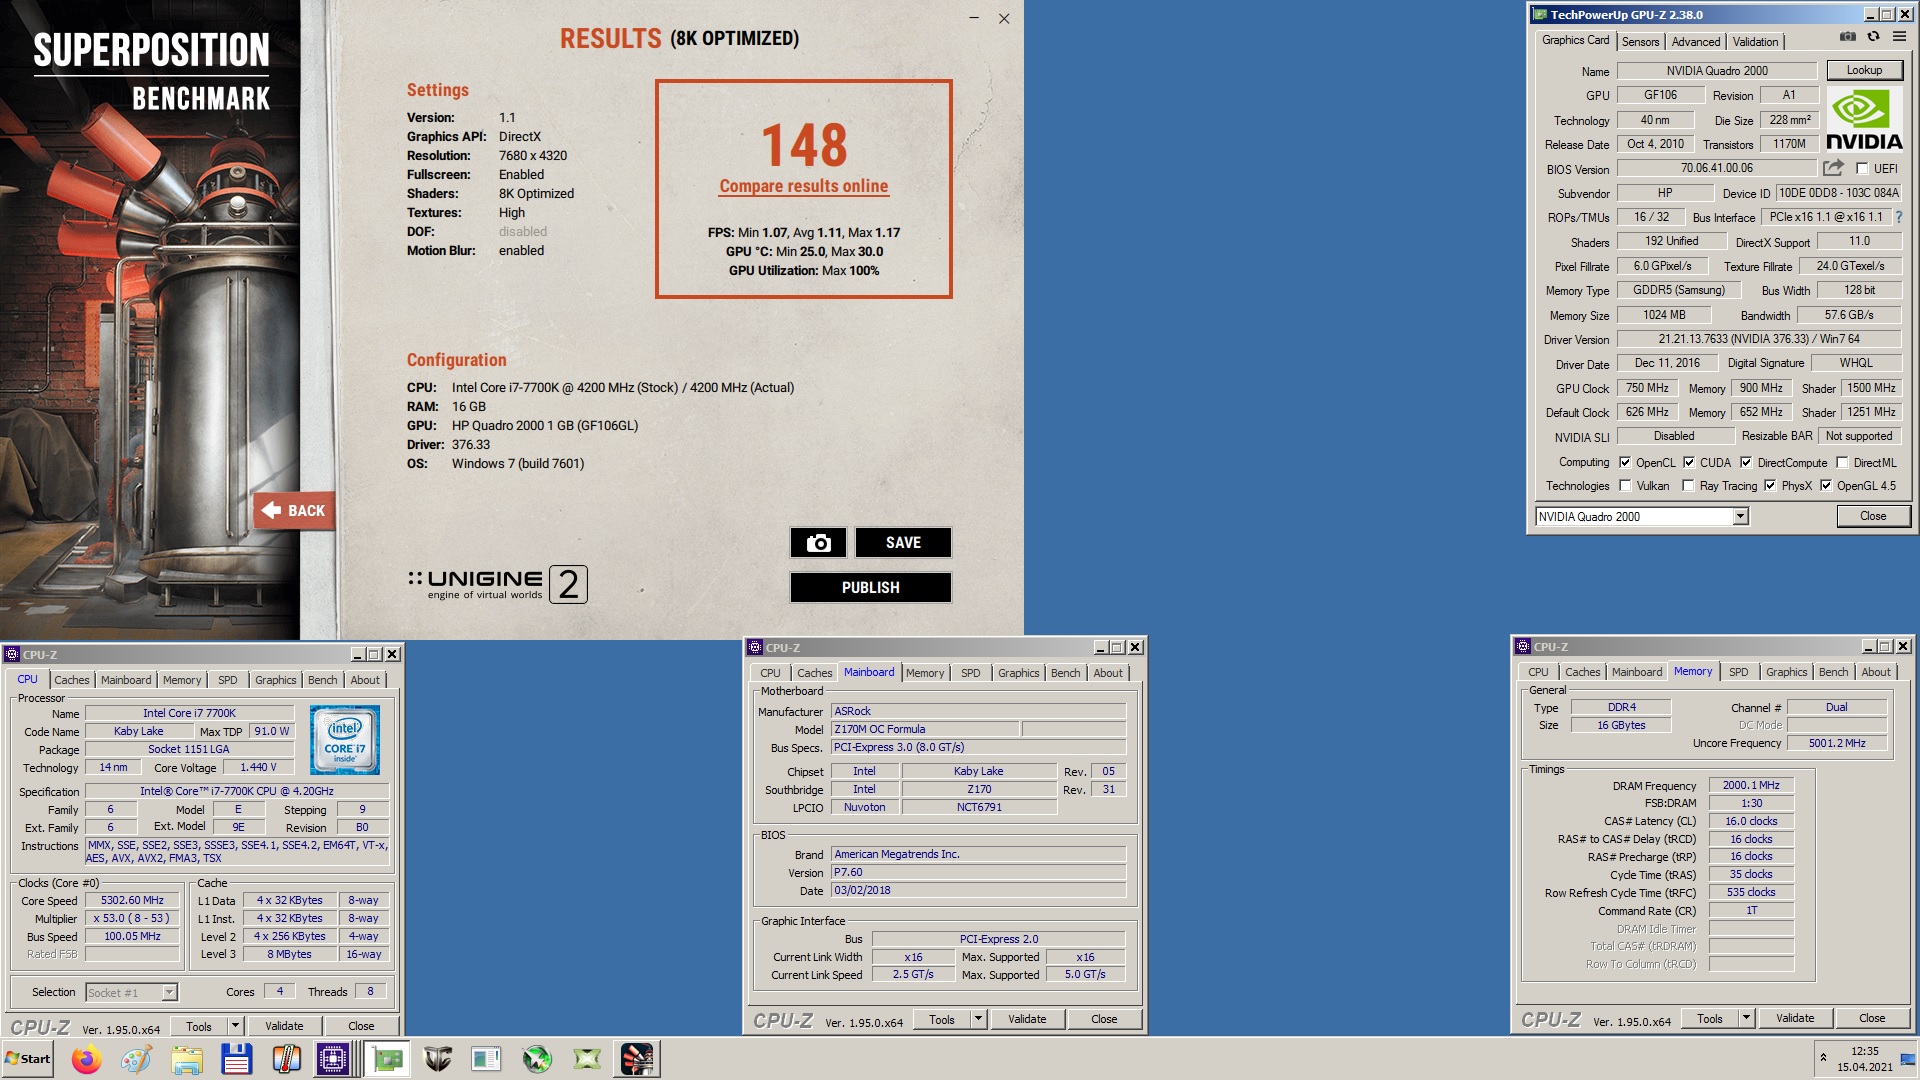The width and height of the screenshot is (1920, 1080).
Task: Click the small window panel taskbar icon
Action: [487, 1059]
